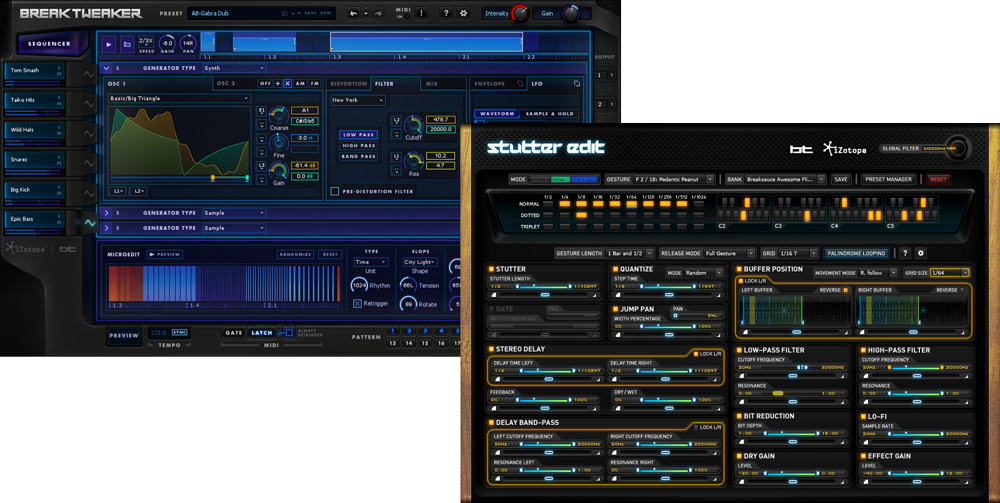Screen dimensions: 1000x503
Task: Click the waveform icon beside Snarez track
Action: (x=89, y=164)
